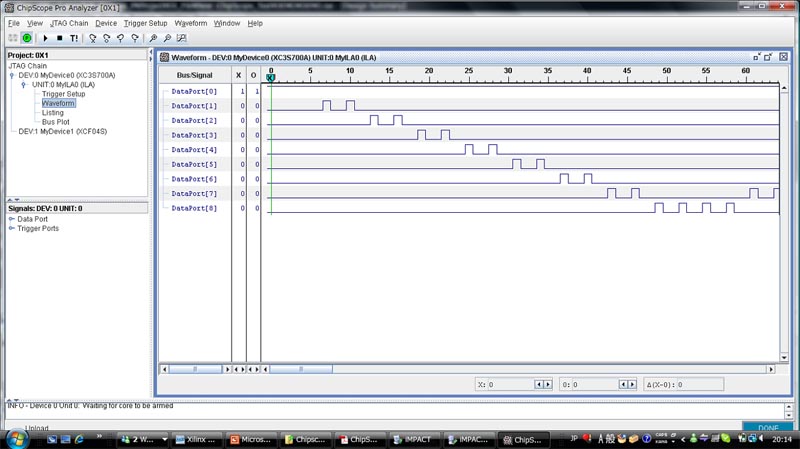Screen dimensions: 800x449
Task: Open the Window menu
Action: pos(227,23)
